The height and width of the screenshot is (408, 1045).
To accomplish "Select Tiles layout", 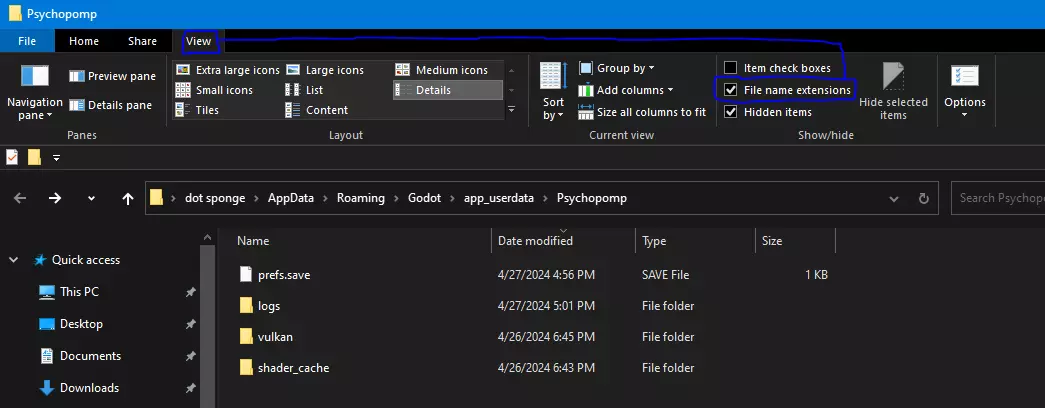I will click(197, 110).
